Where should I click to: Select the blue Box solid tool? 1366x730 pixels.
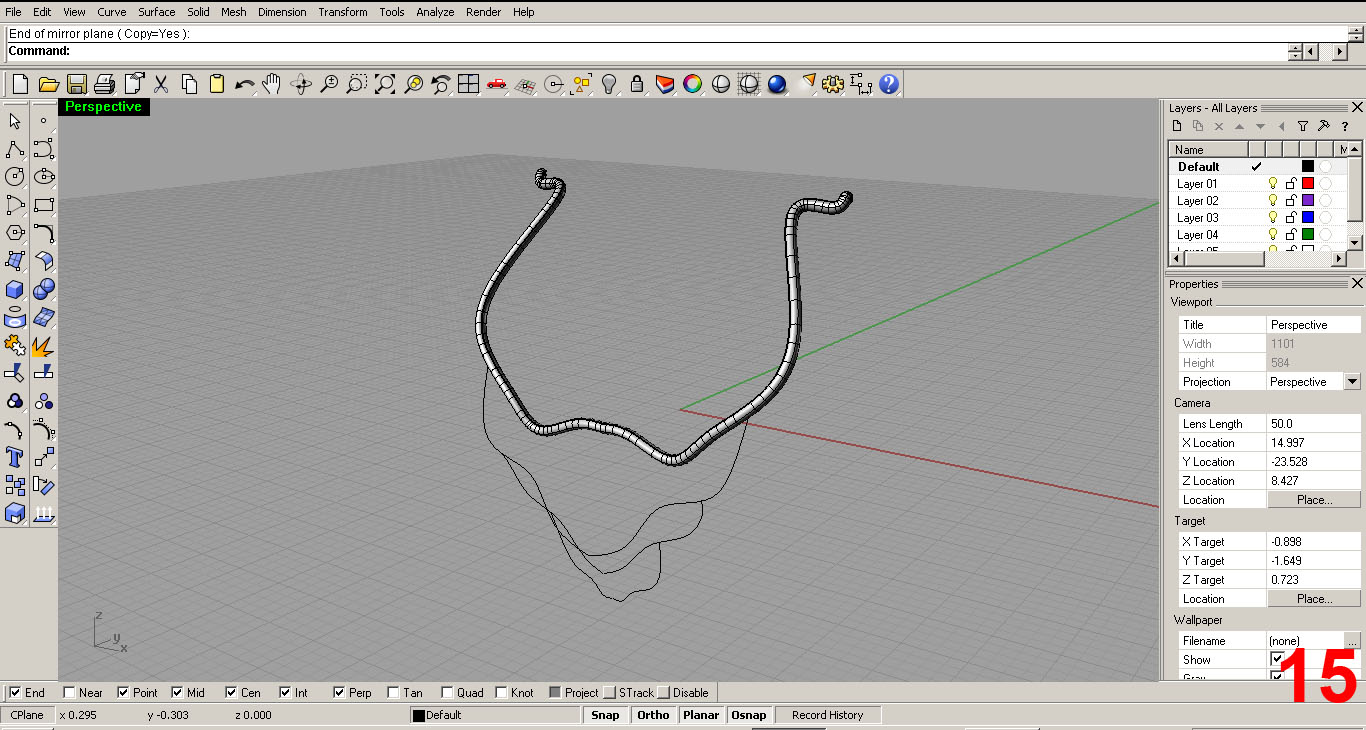tap(15, 289)
